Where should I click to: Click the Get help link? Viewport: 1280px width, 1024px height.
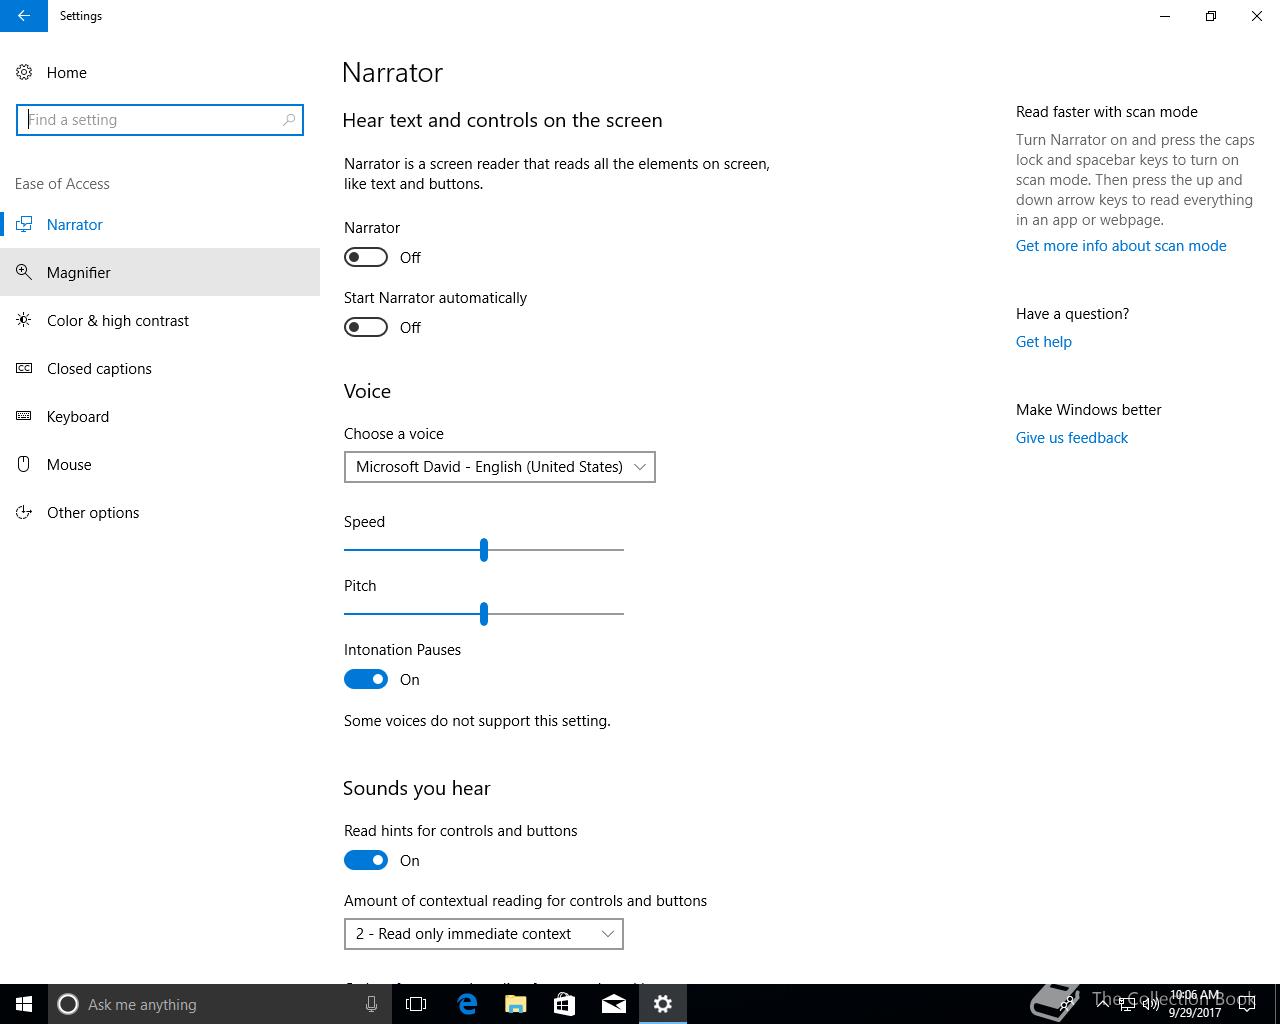pos(1044,342)
